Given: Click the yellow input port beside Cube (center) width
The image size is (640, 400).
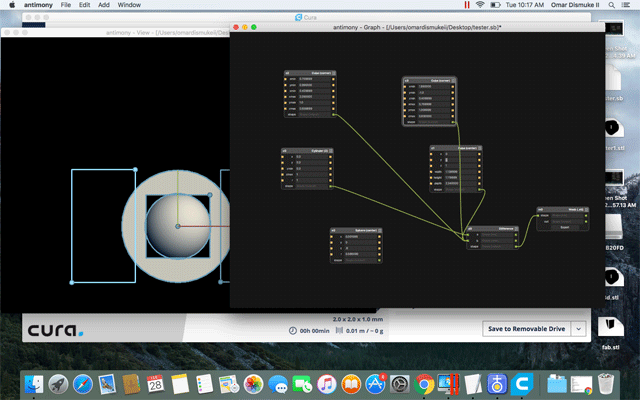Looking at the screenshot, I should (431, 172).
